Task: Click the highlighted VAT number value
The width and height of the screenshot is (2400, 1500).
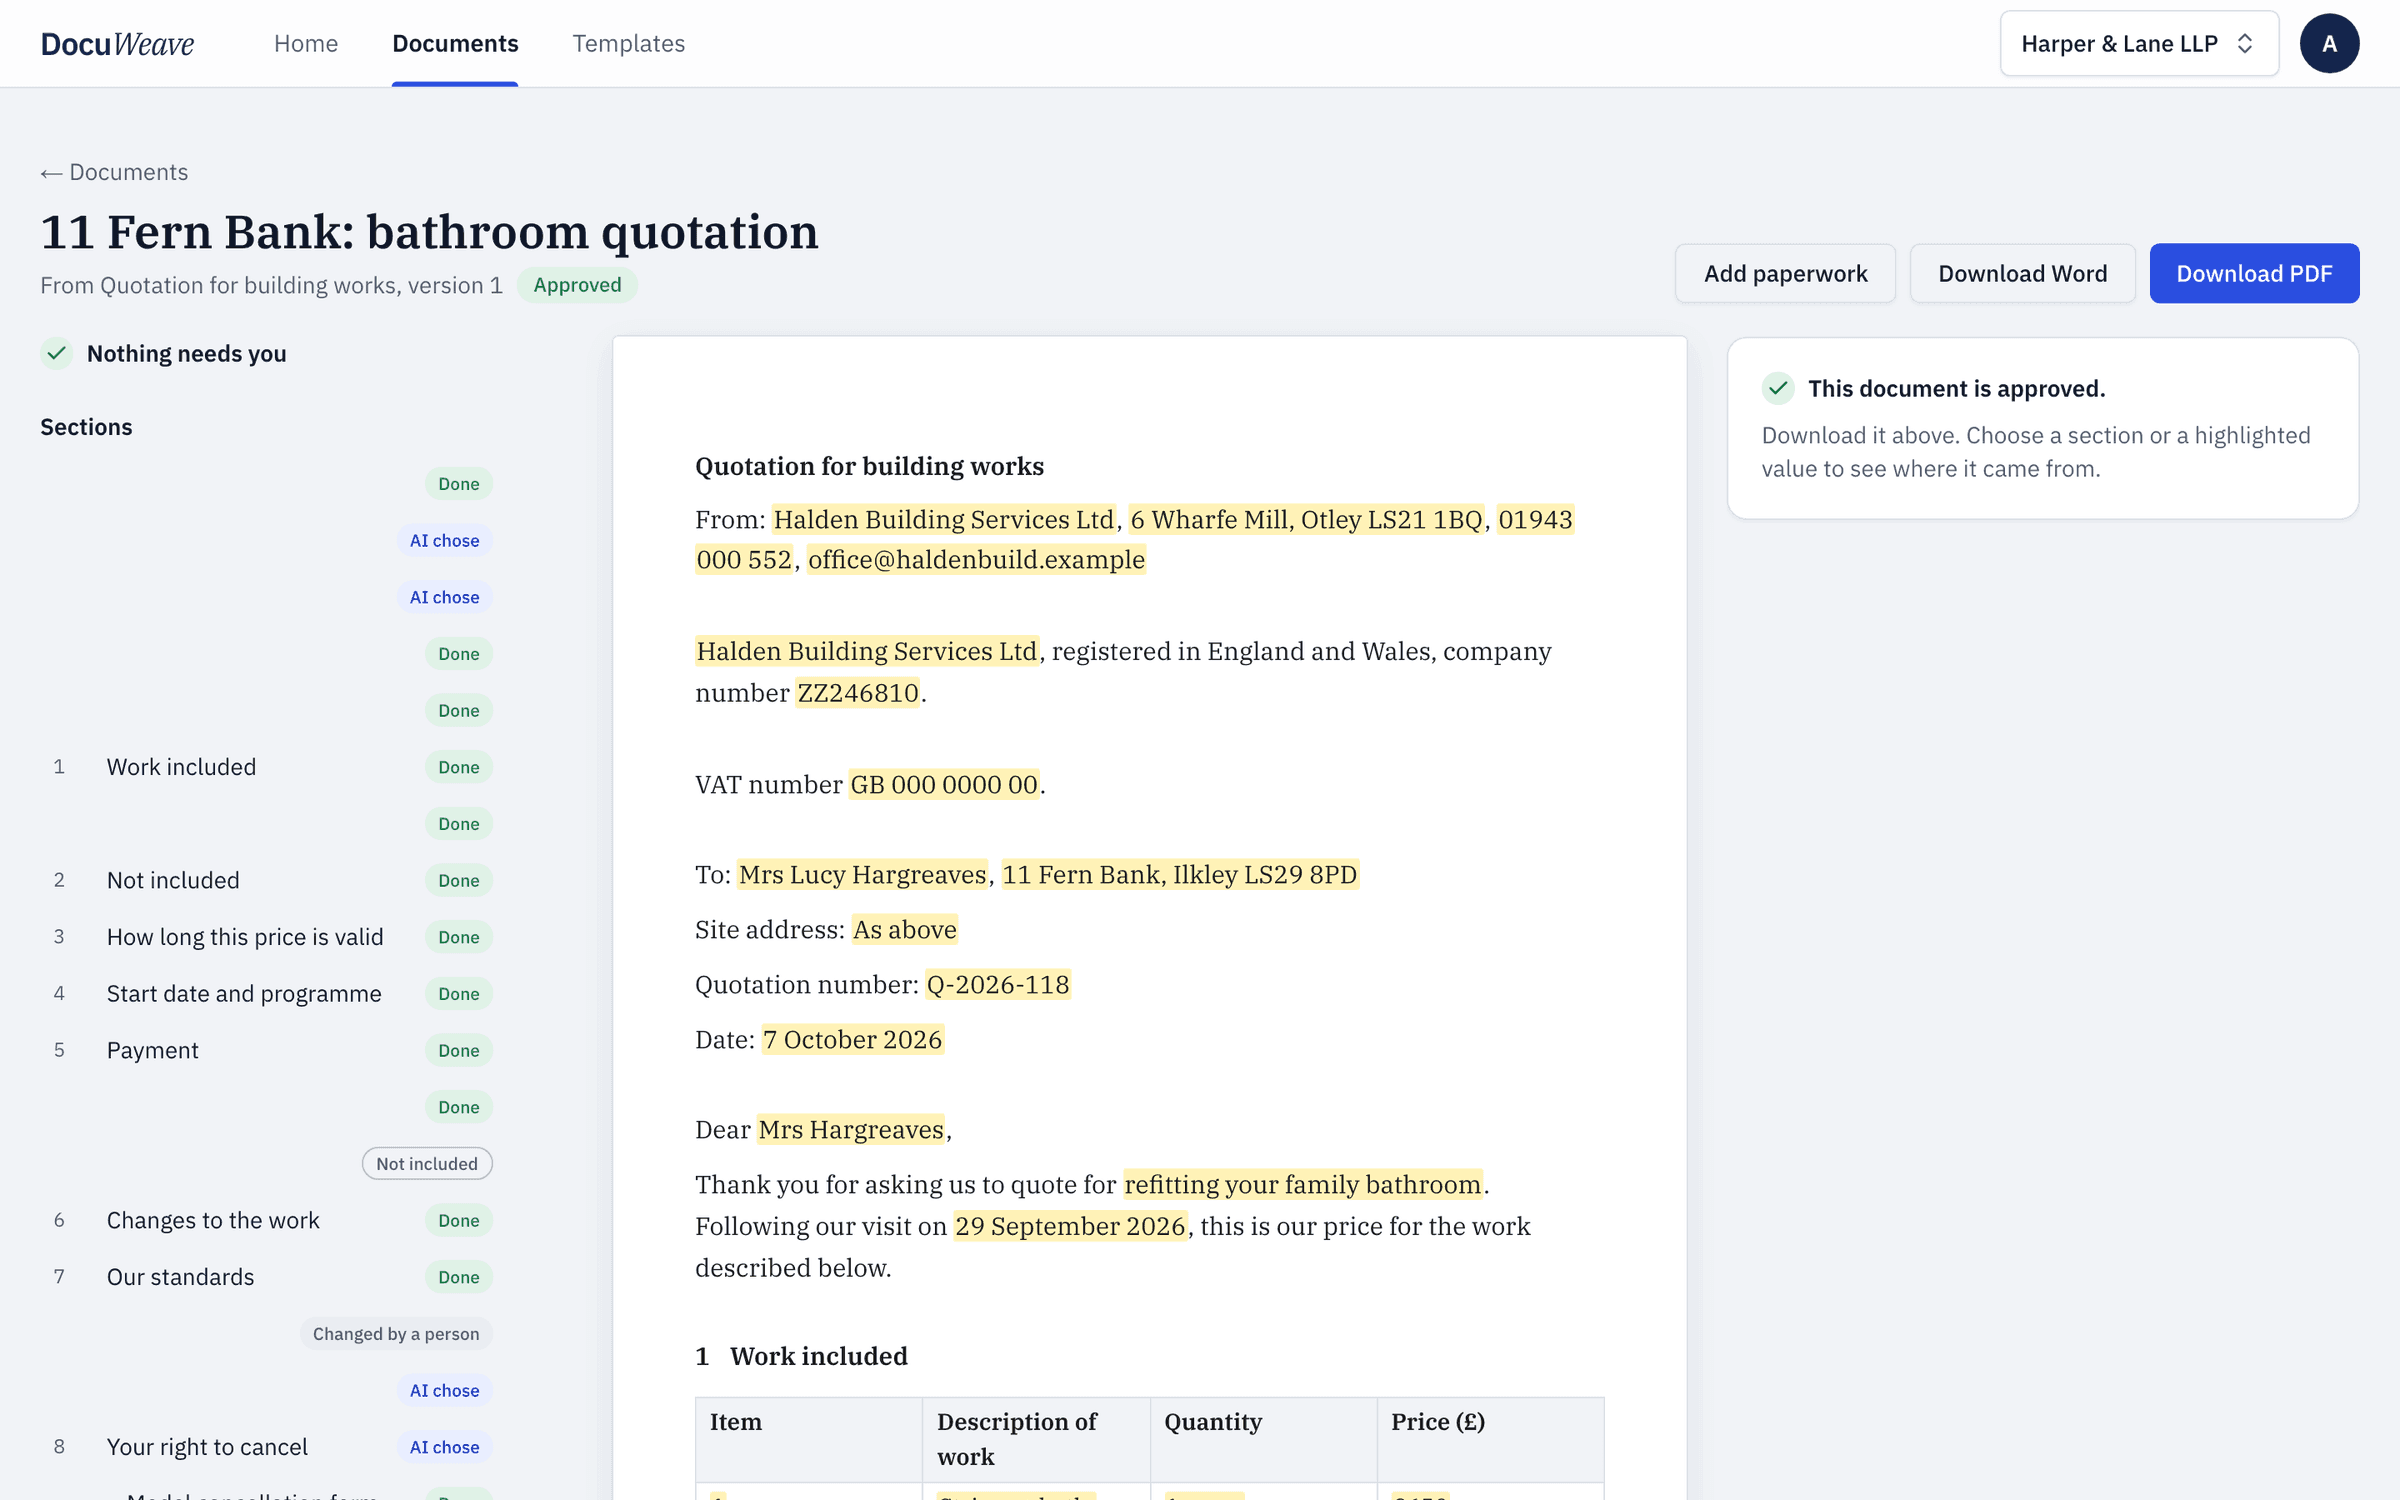Action: [x=944, y=784]
